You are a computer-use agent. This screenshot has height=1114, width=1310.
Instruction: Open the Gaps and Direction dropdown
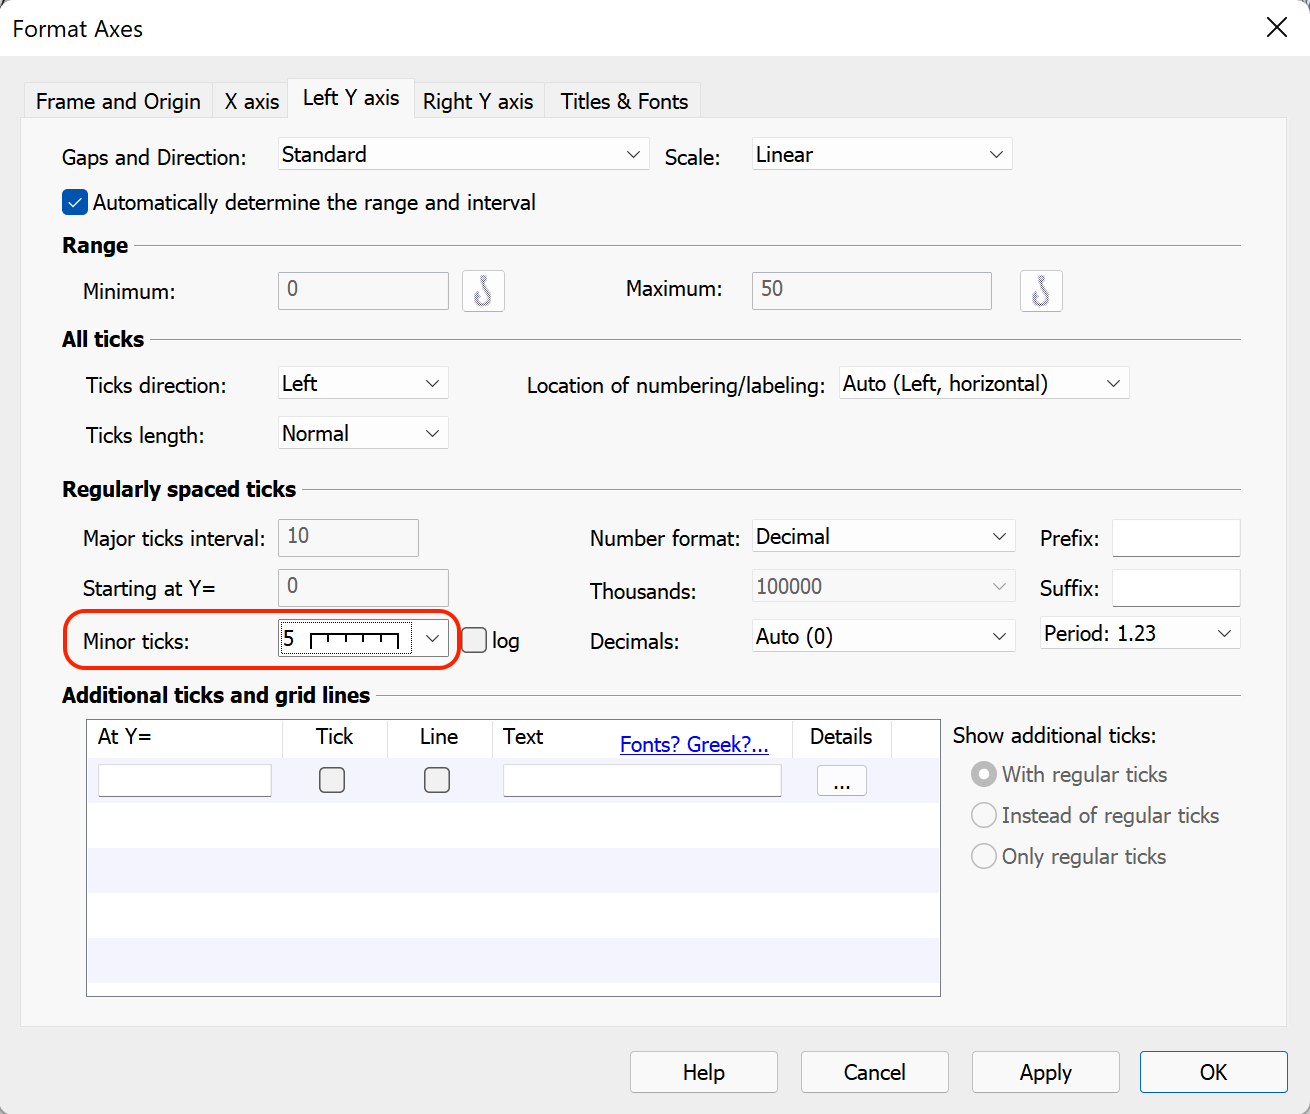(x=463, y=155)
